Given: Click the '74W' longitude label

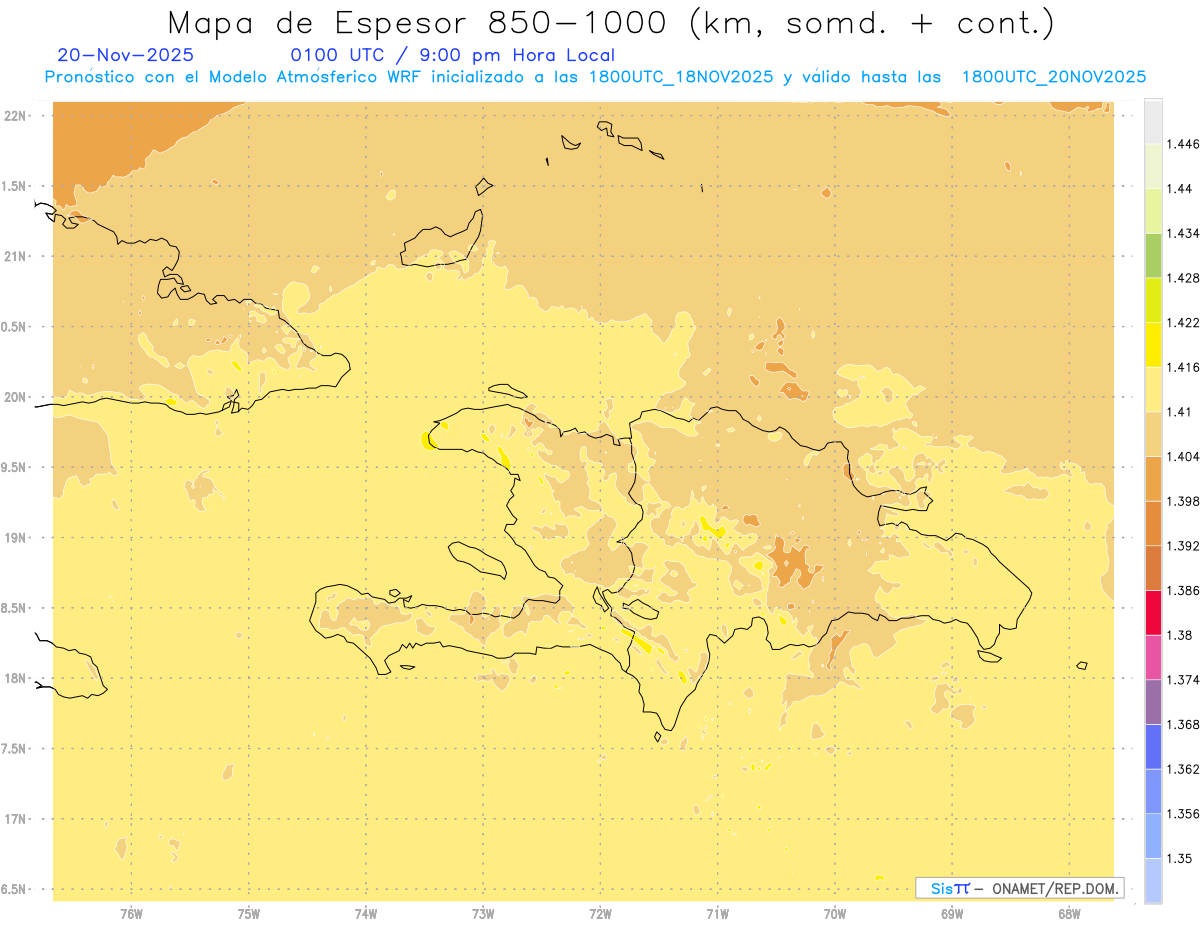Looking at the screenshot, I should [366, 914].
